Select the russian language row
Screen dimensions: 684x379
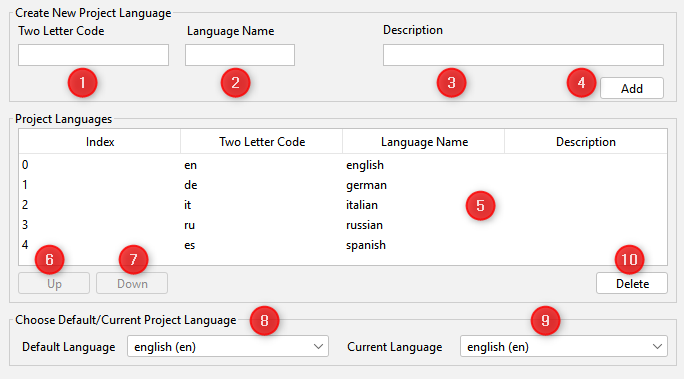tap(343, 225)
